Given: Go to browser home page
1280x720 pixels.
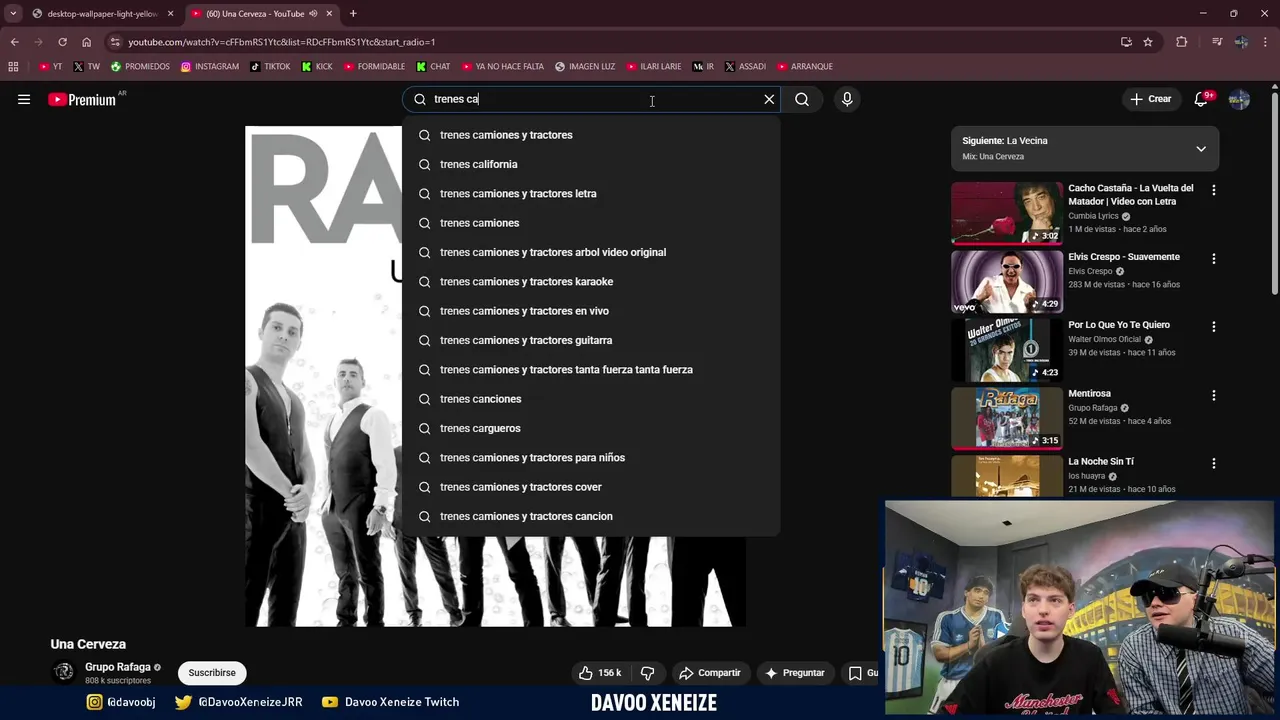Looking at the screenshot, I should 86,42.
